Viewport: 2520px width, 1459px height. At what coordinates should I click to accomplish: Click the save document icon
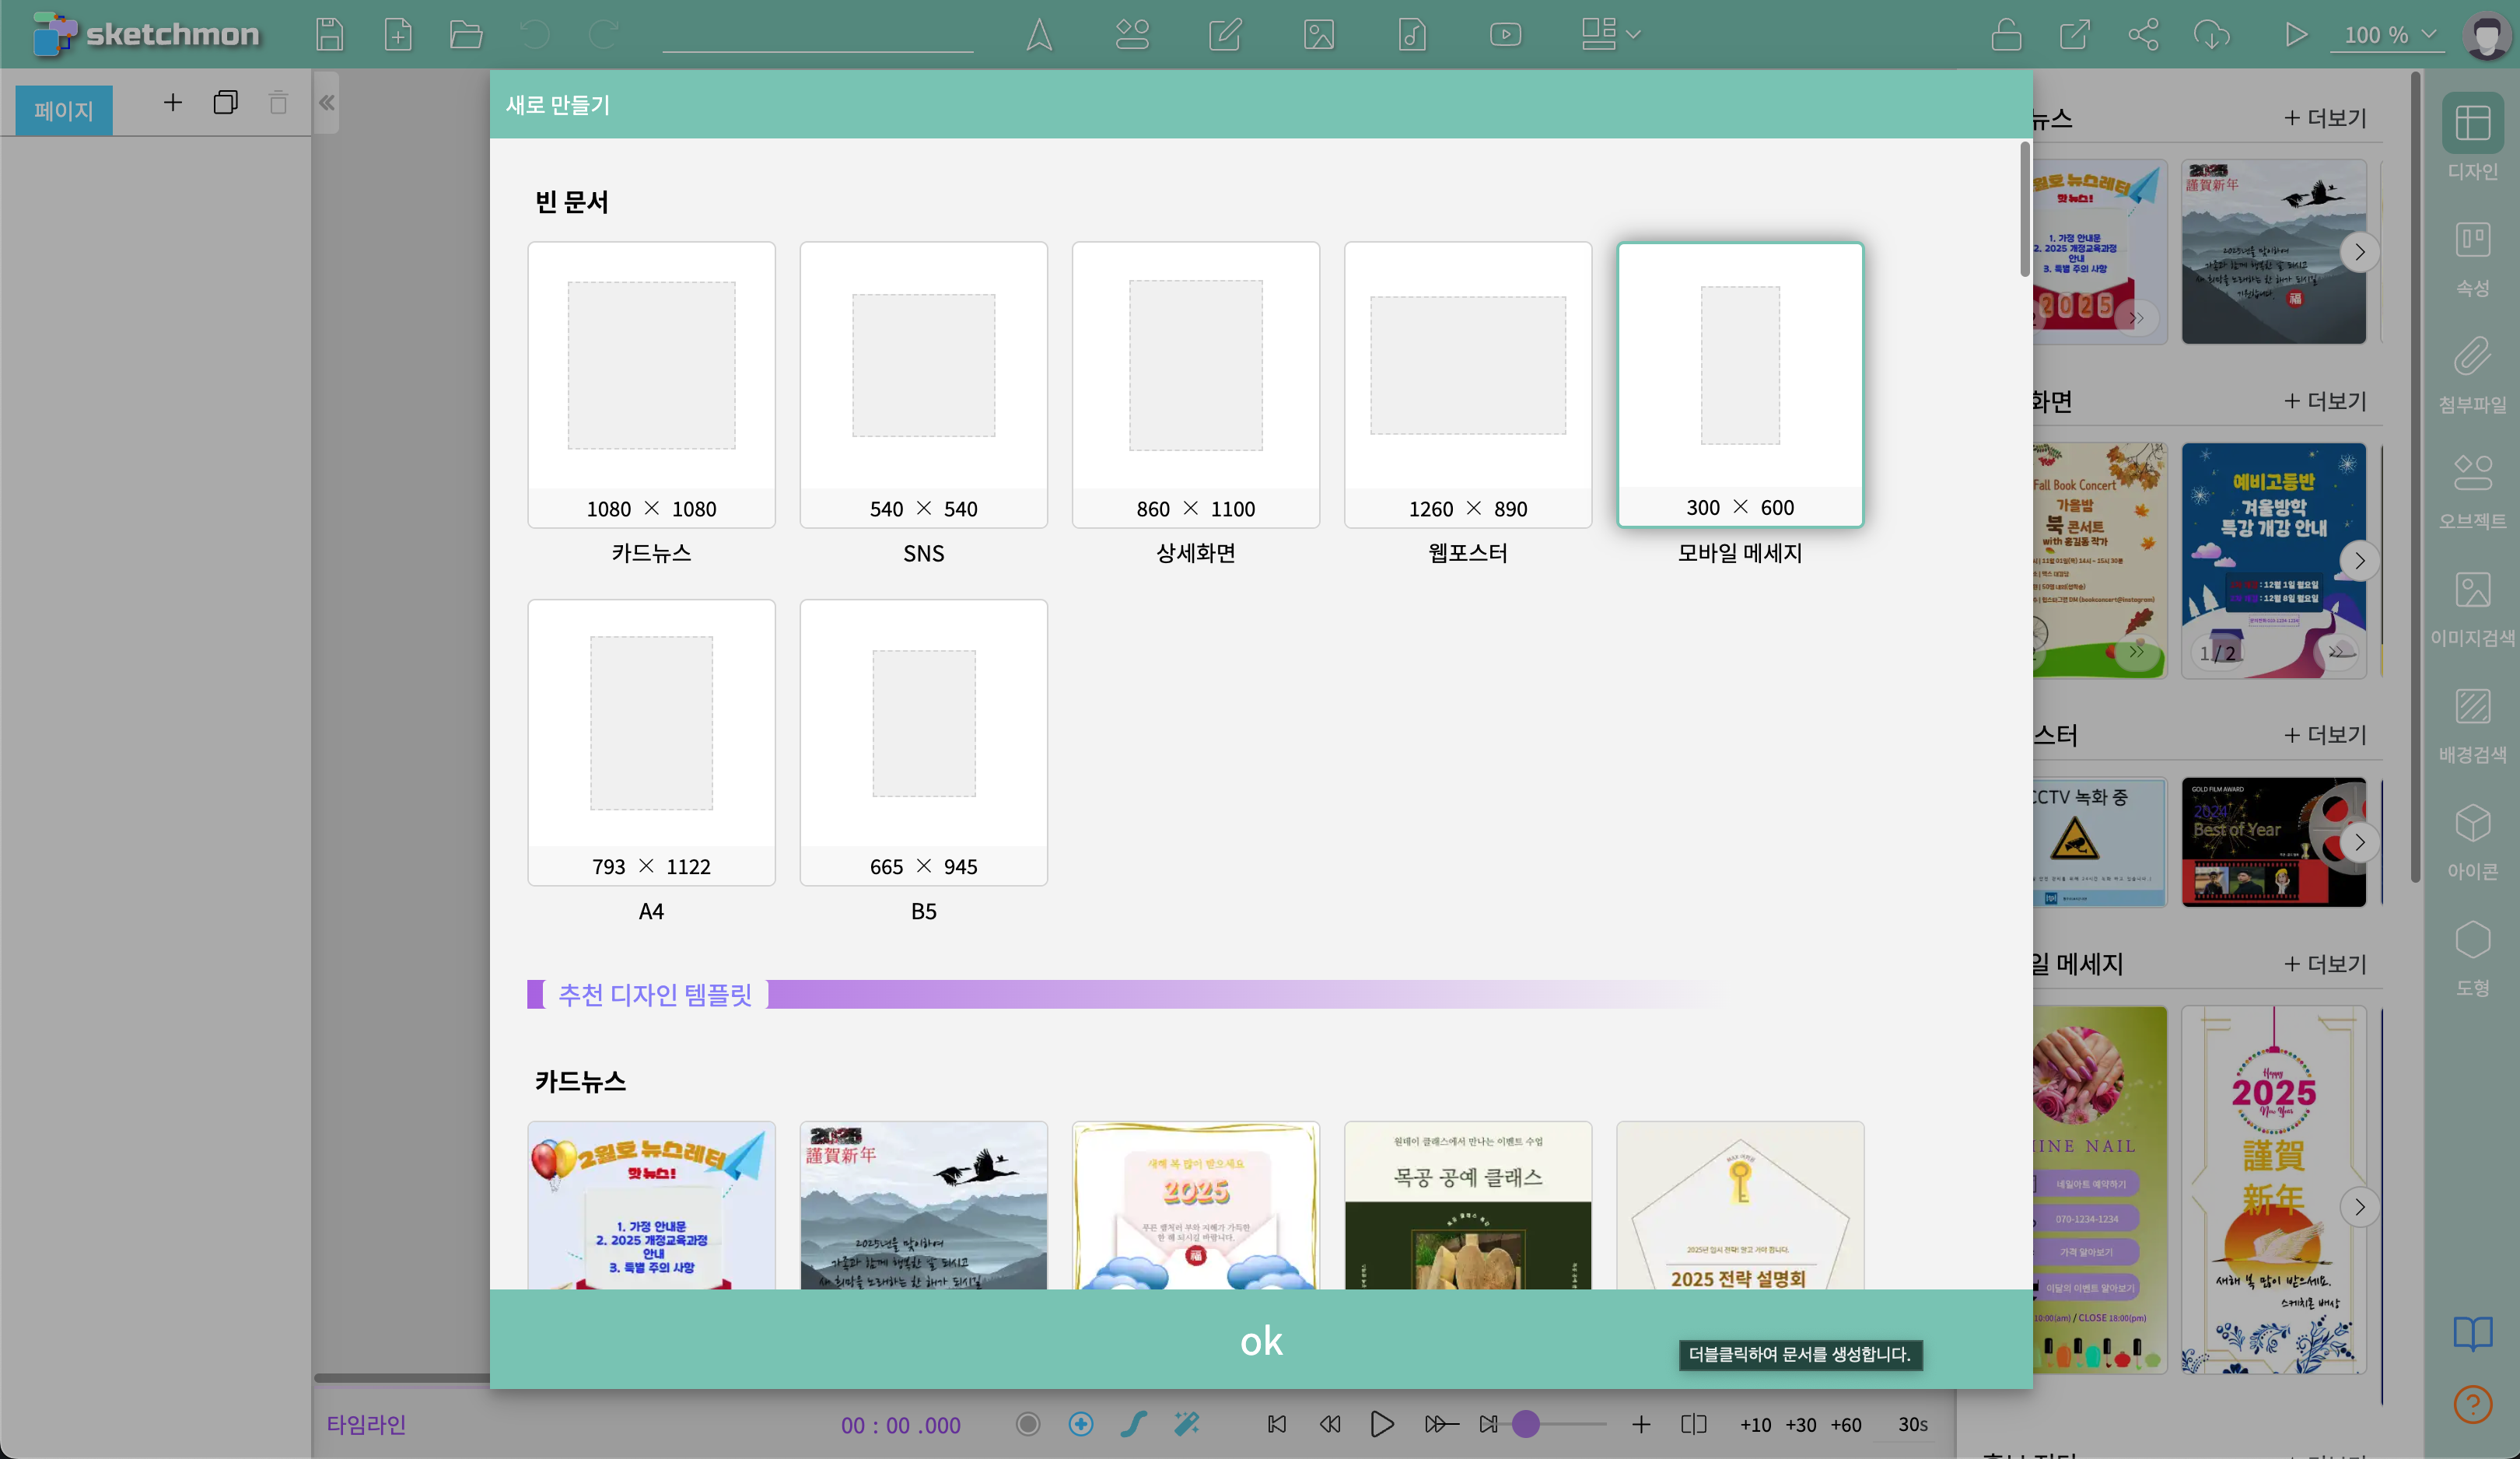(329, 34)
